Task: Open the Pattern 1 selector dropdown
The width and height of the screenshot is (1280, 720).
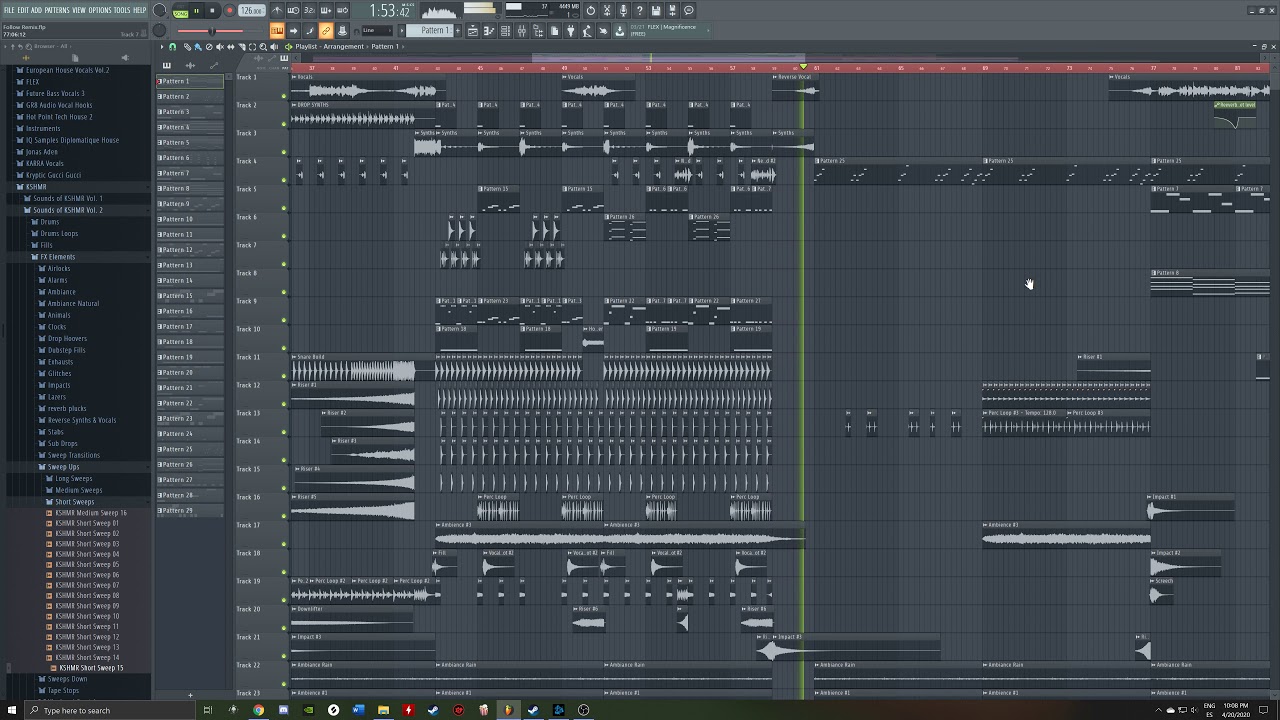Action: [430, 31]
